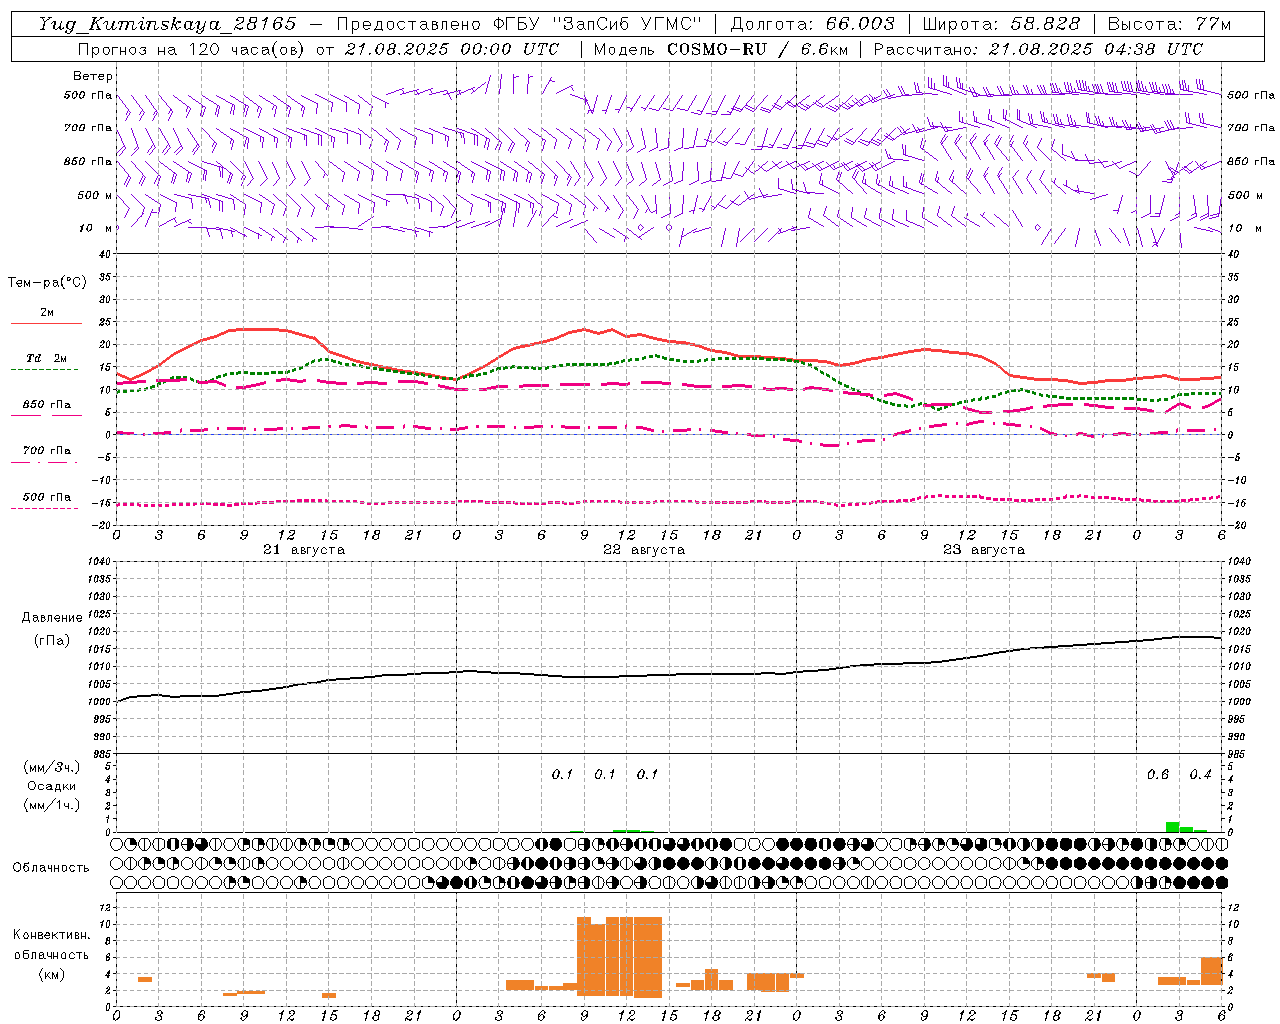Click the (мм/1ч.) precipitation unit label
This screenshot has height=1024, width=1280.
pyautogui.click(x=51, y=805)
